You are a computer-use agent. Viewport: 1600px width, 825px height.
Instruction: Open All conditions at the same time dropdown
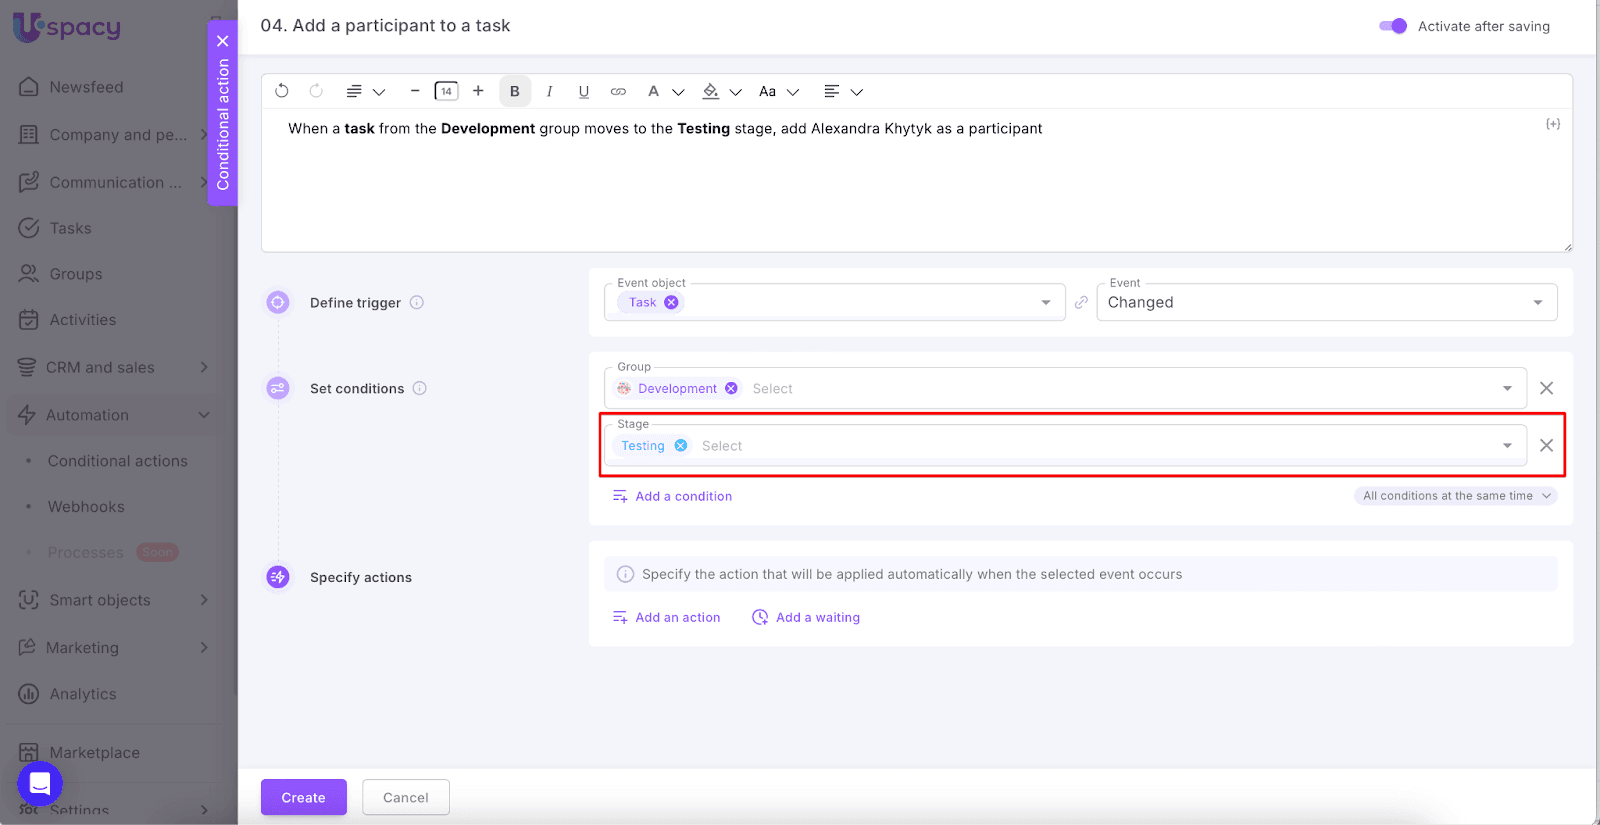(1455, 496)
